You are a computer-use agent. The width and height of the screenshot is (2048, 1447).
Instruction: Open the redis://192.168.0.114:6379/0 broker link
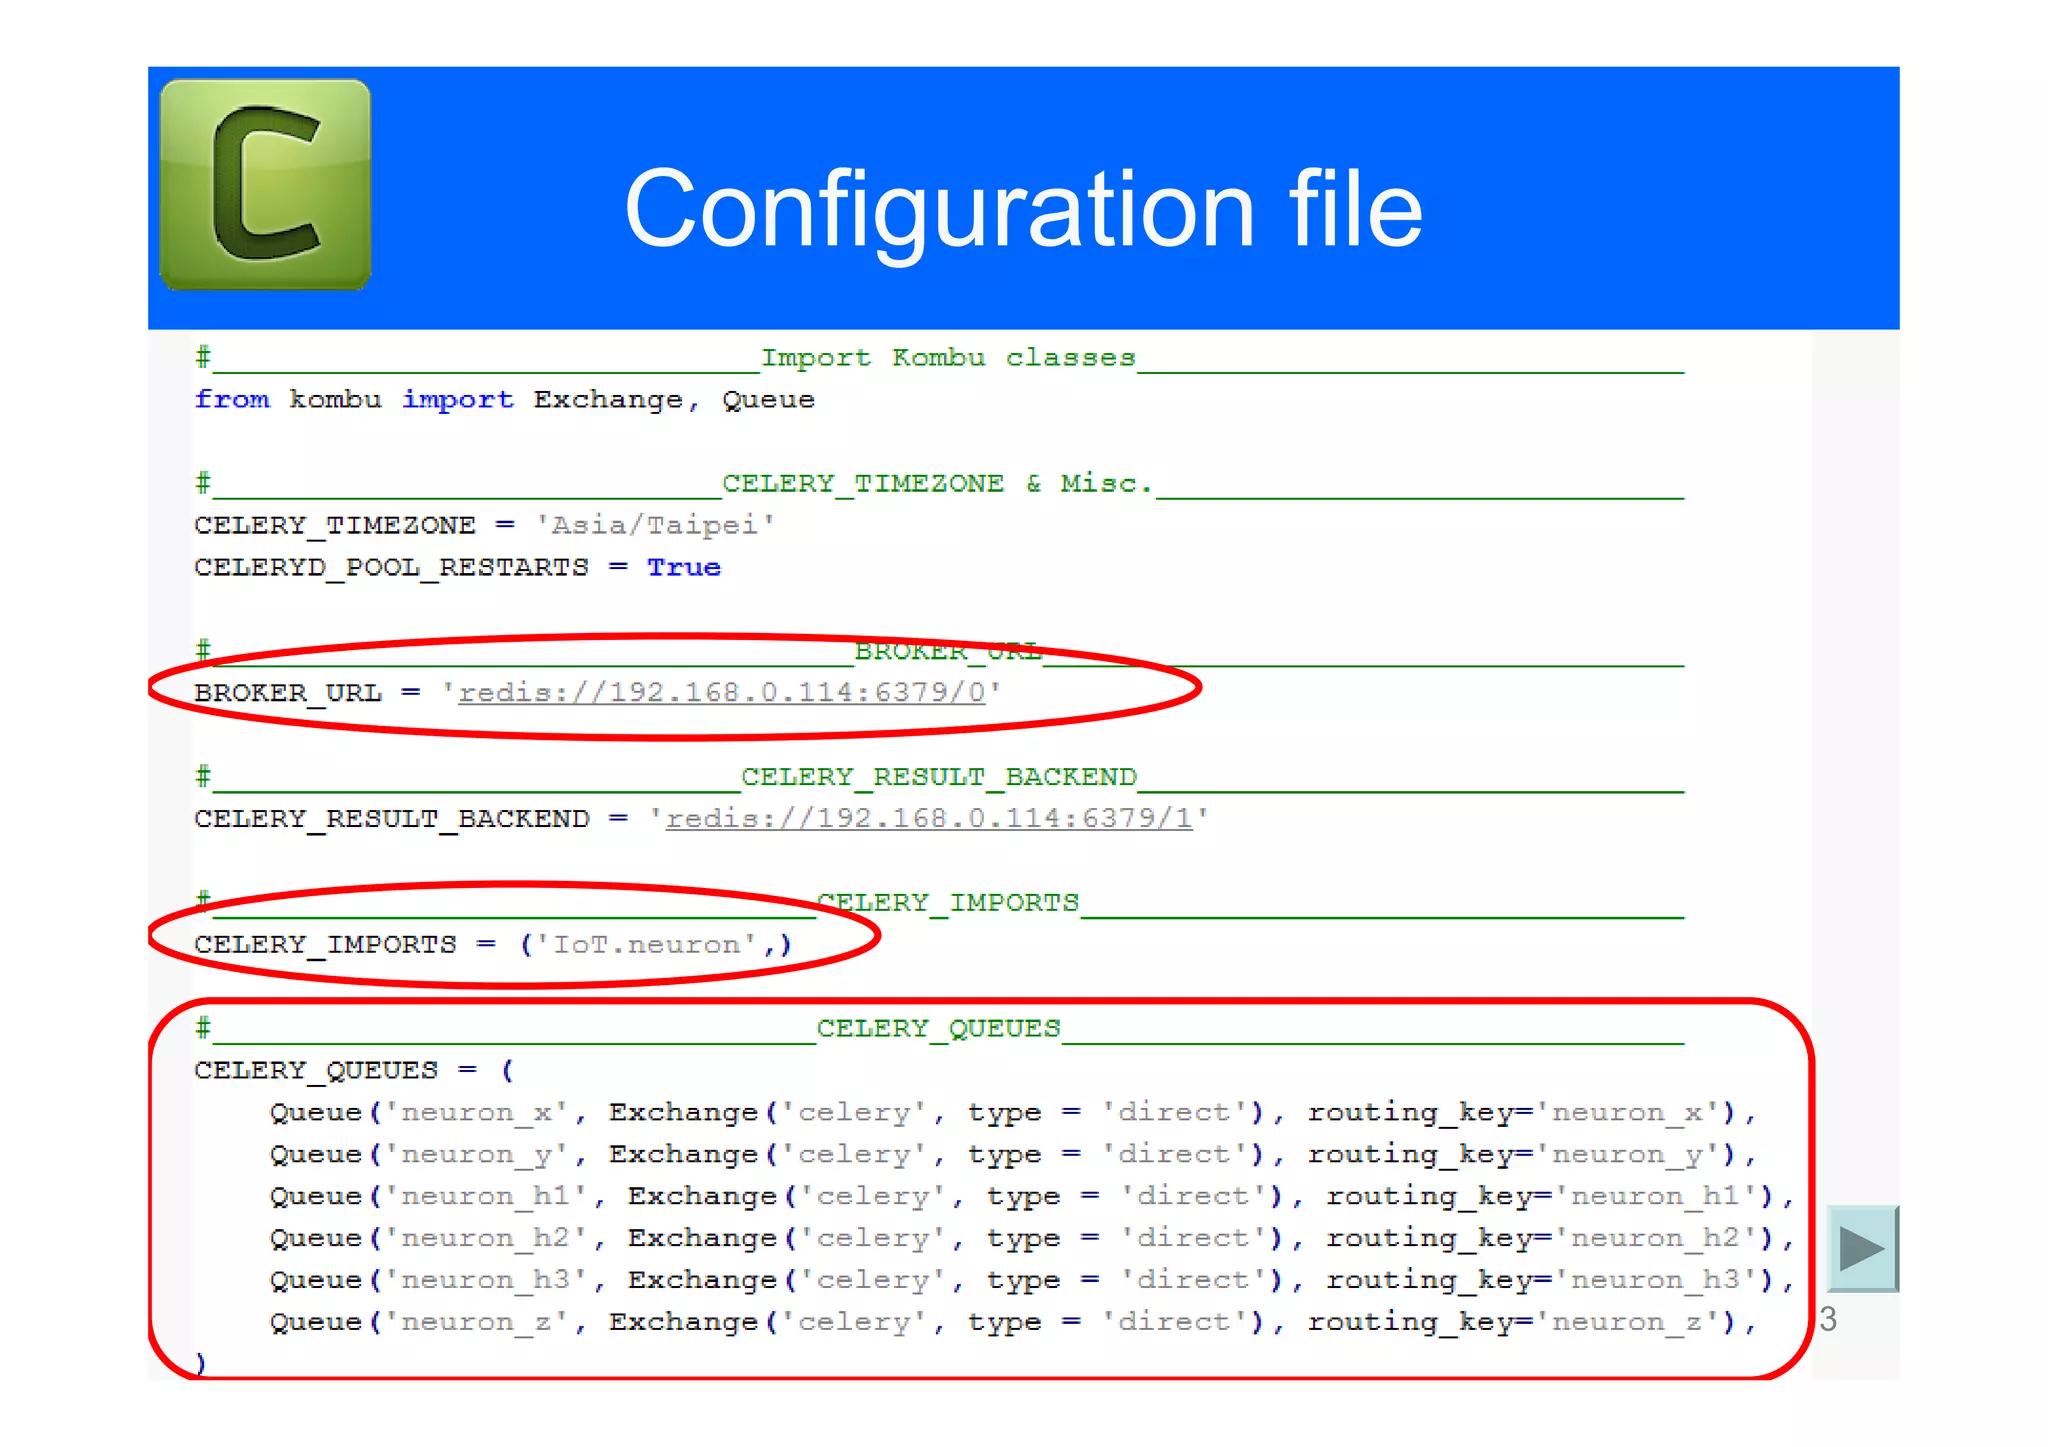pos(722,693)
